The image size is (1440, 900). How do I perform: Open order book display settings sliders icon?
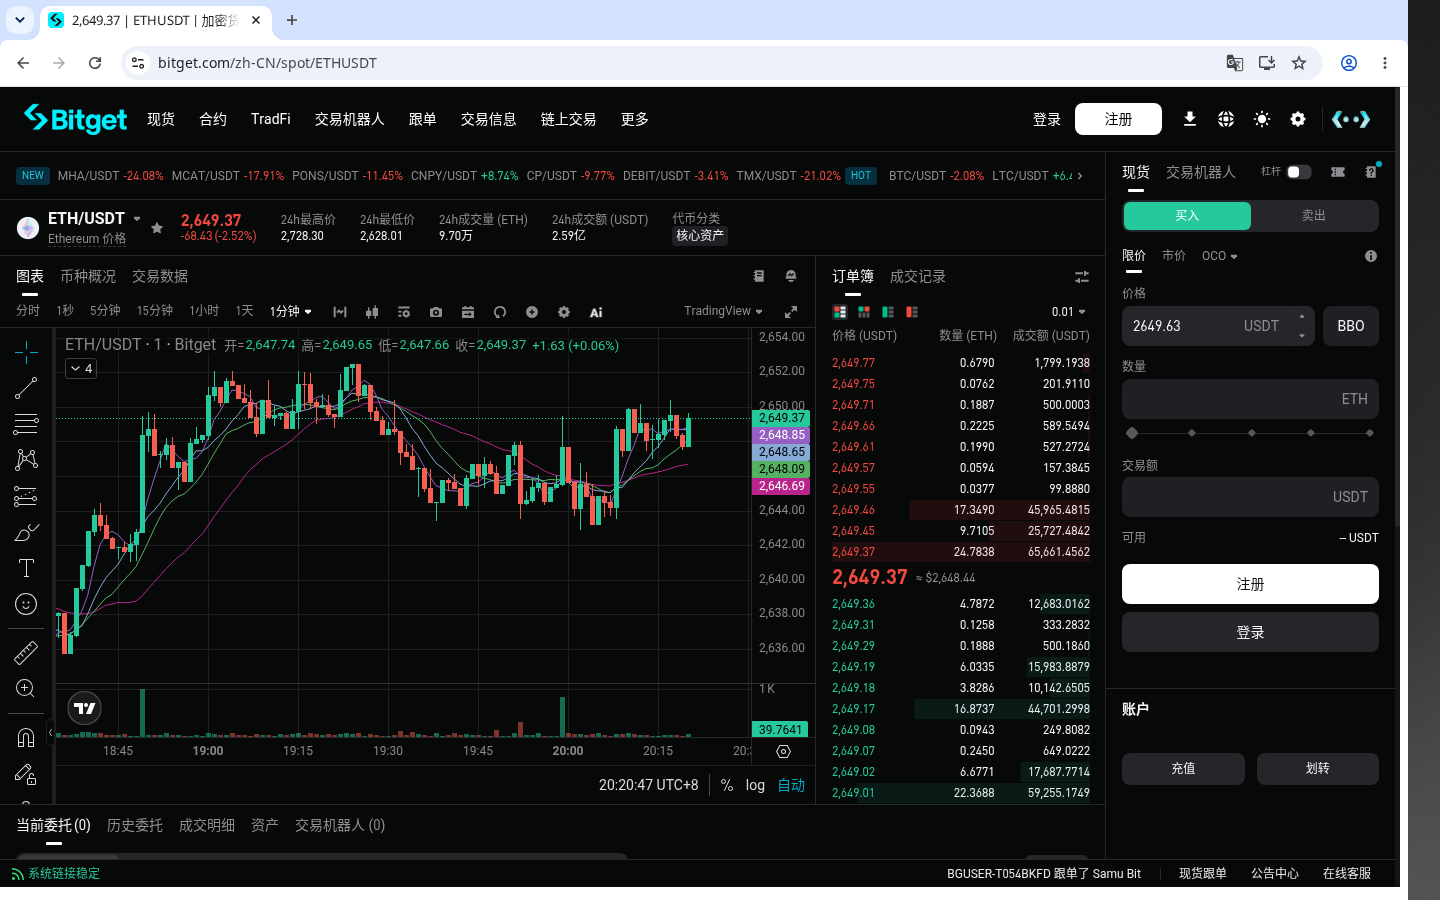tap(1082, 276)
